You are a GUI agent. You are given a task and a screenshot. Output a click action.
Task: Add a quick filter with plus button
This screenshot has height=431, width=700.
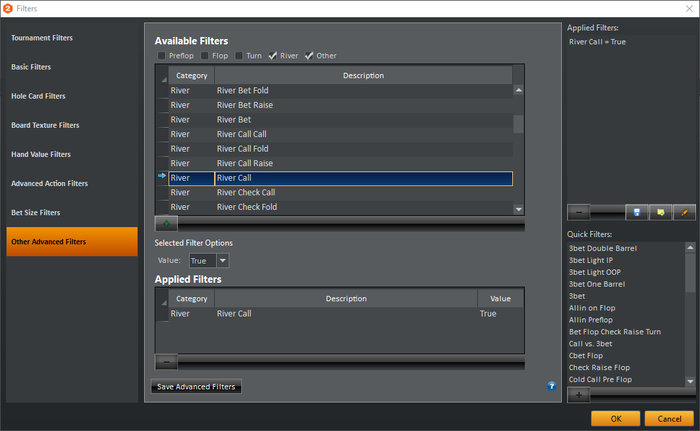point(579,395)
